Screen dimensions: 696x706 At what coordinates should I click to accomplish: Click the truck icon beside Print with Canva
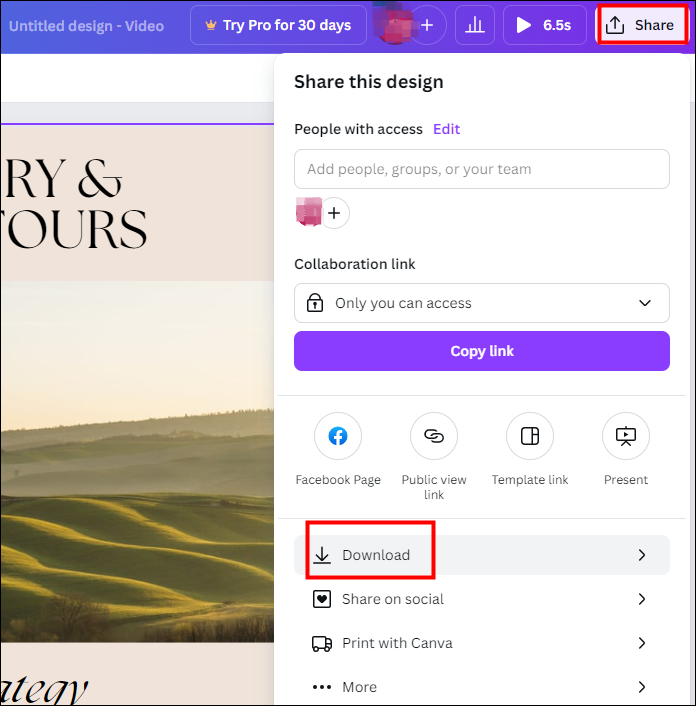tap(321, 643)
